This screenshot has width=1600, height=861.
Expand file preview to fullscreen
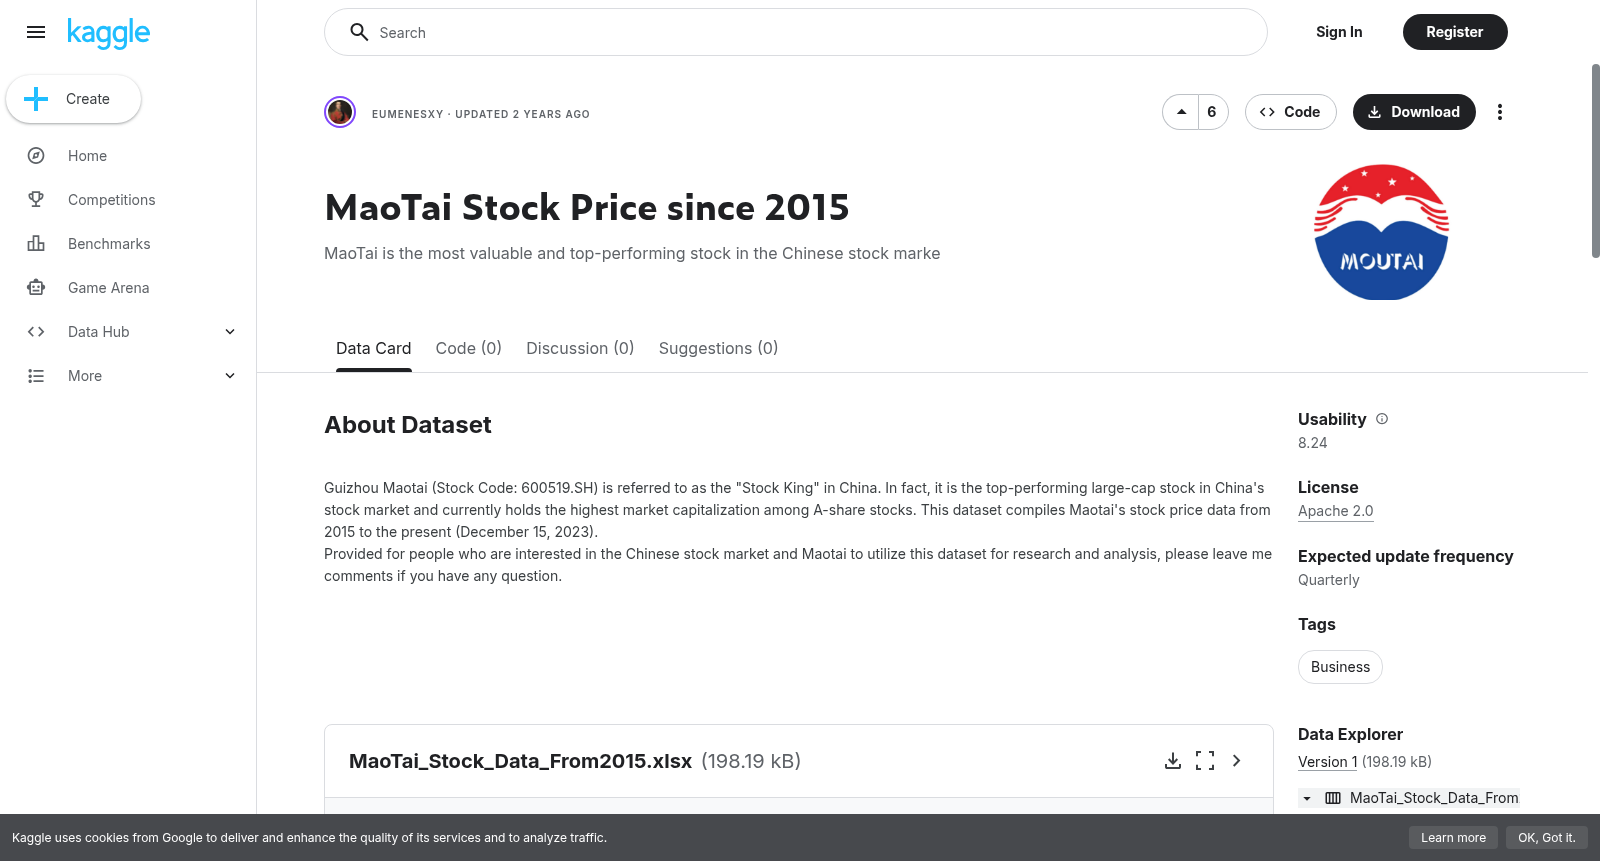click(1205, 761)
